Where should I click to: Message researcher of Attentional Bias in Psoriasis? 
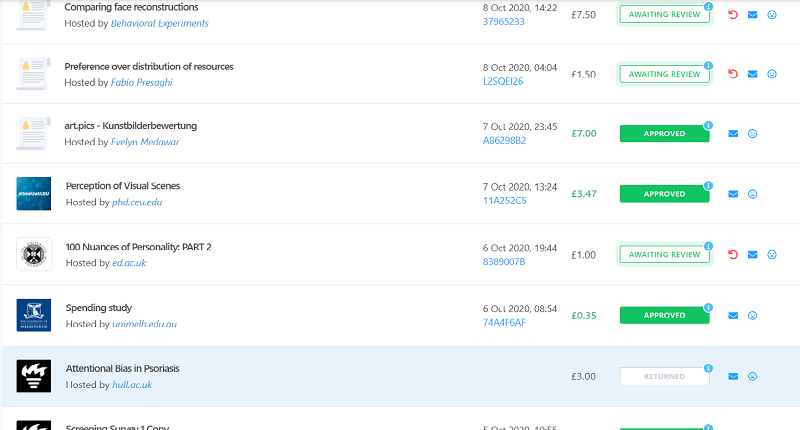click(733, 376)
